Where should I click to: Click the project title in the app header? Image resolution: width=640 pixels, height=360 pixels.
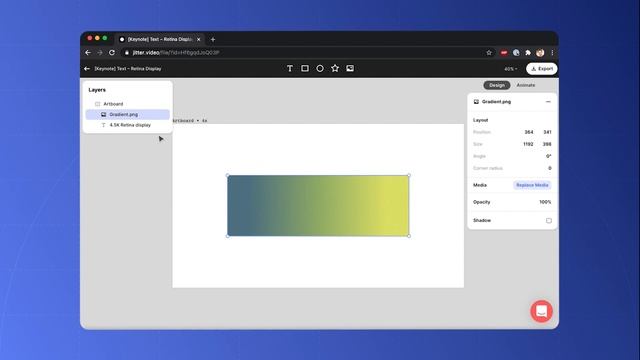[x=128, y=69]
